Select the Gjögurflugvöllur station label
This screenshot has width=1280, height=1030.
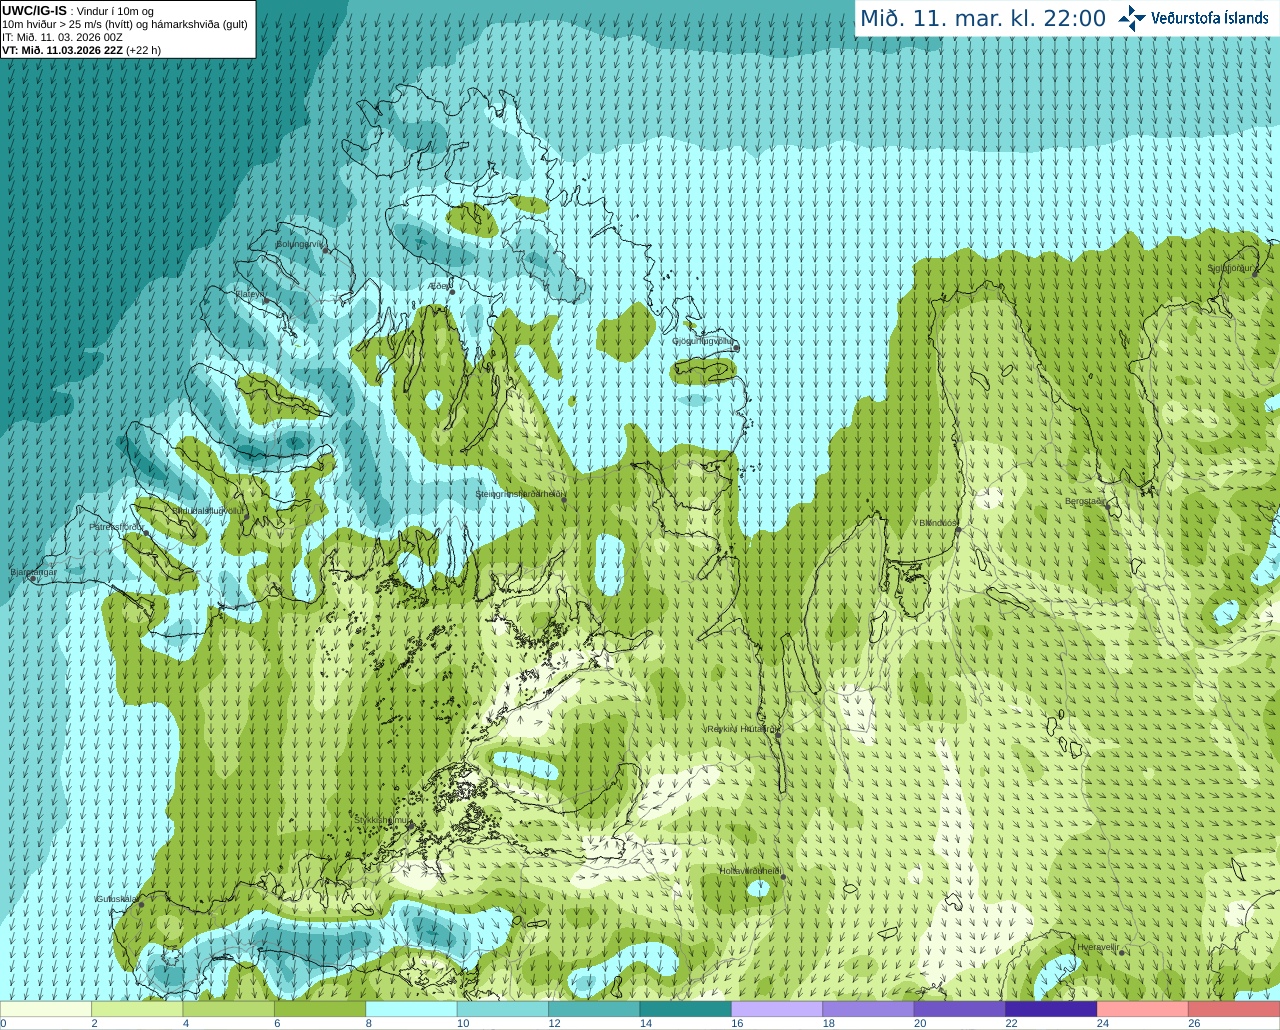703,341
